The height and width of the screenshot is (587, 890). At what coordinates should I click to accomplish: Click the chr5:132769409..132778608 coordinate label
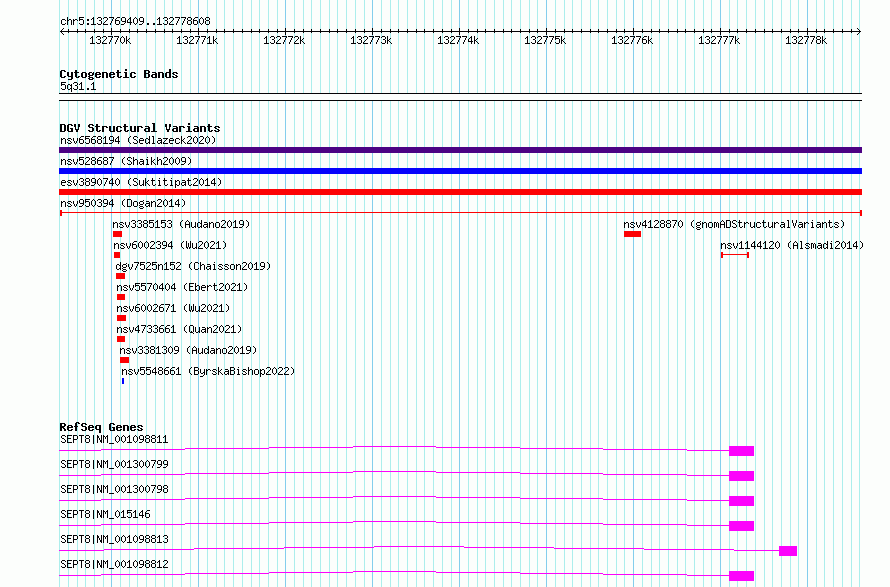pyautogui.click(x=135, y=21)
